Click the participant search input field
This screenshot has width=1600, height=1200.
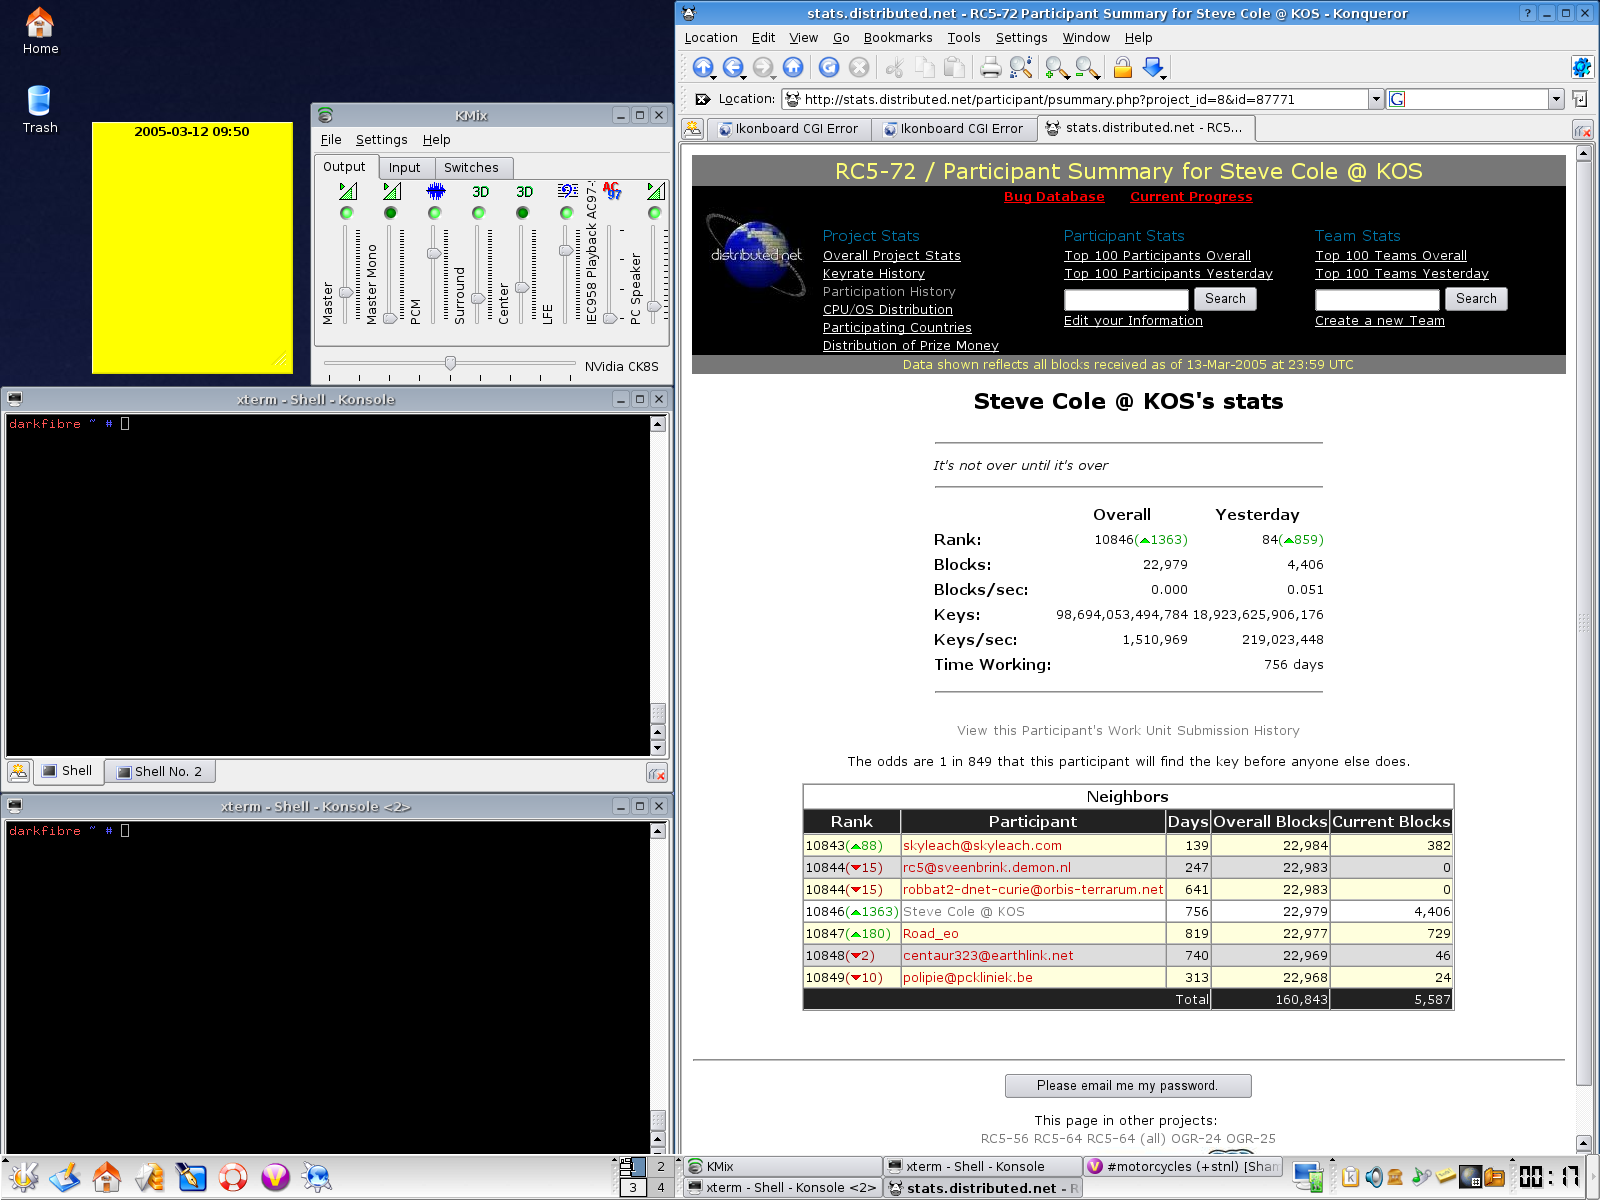coord(1126,300)
